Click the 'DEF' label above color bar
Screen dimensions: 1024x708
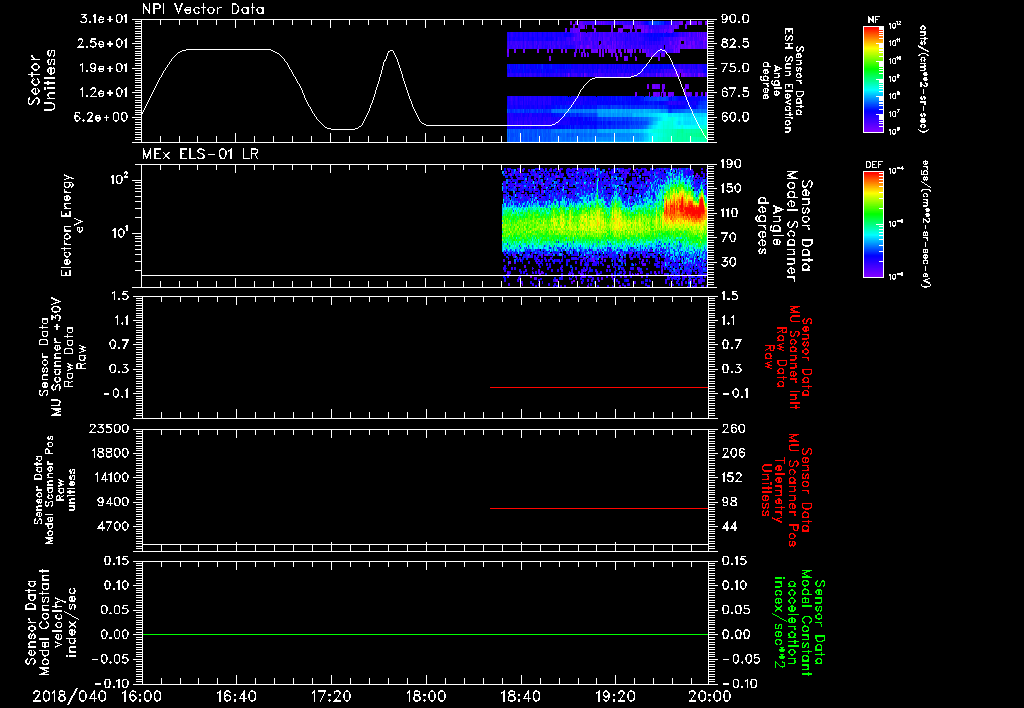pyautogui.click(x=873, y=165)
